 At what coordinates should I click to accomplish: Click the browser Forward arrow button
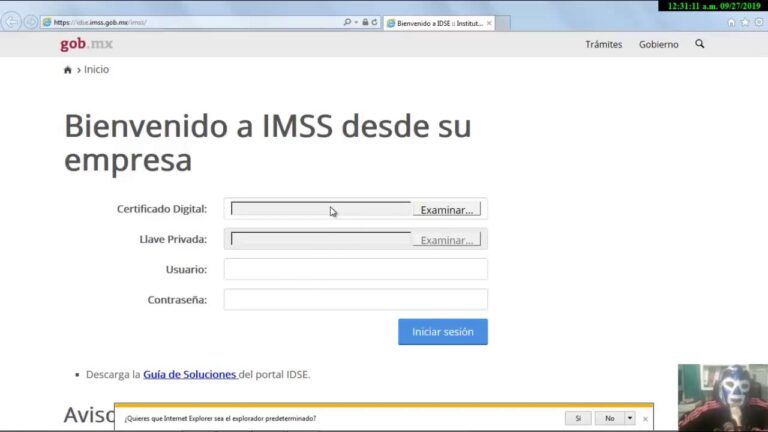(x=30, y=22)
